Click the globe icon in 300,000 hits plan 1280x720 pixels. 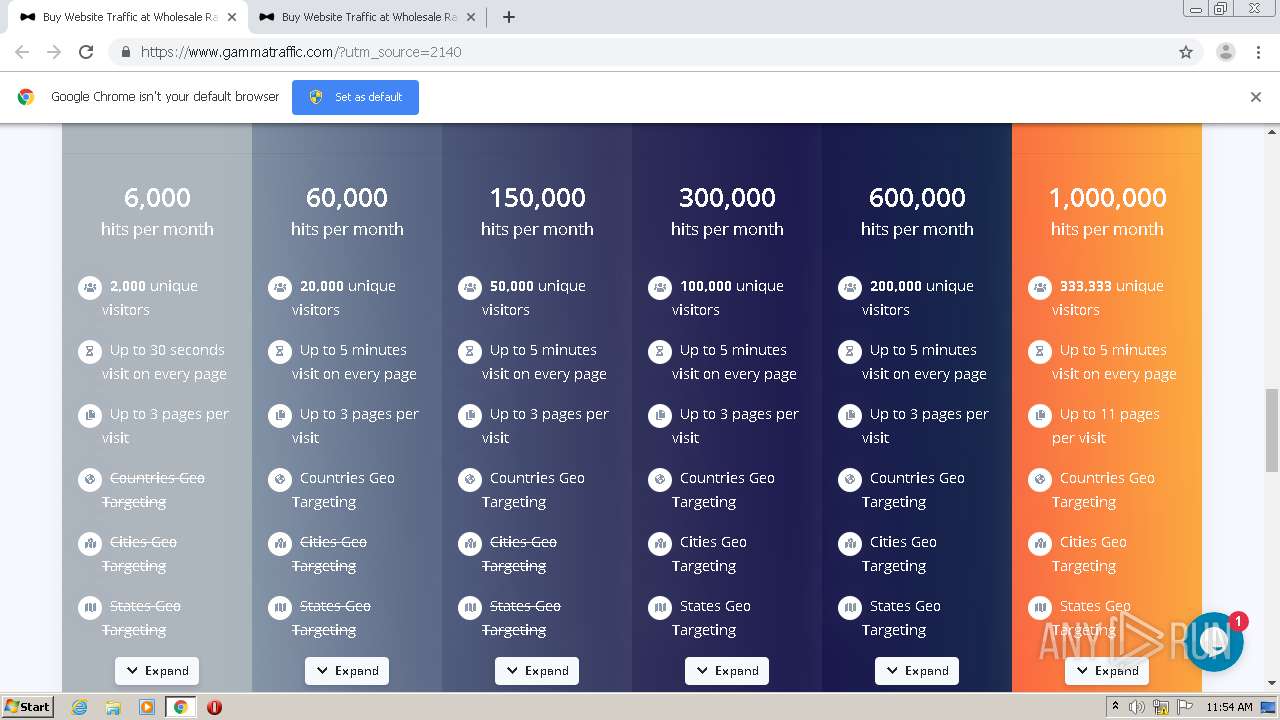(660, 479)
